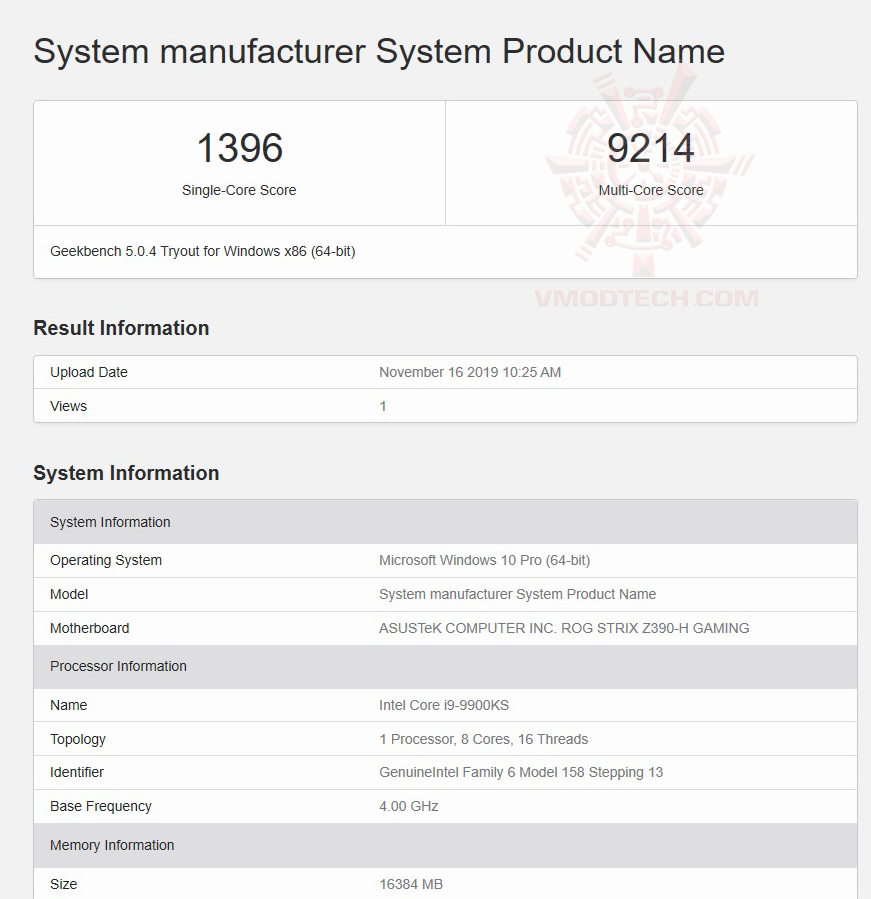
Task: Click the processor 'Name' row label
Action: coord(68,705)
